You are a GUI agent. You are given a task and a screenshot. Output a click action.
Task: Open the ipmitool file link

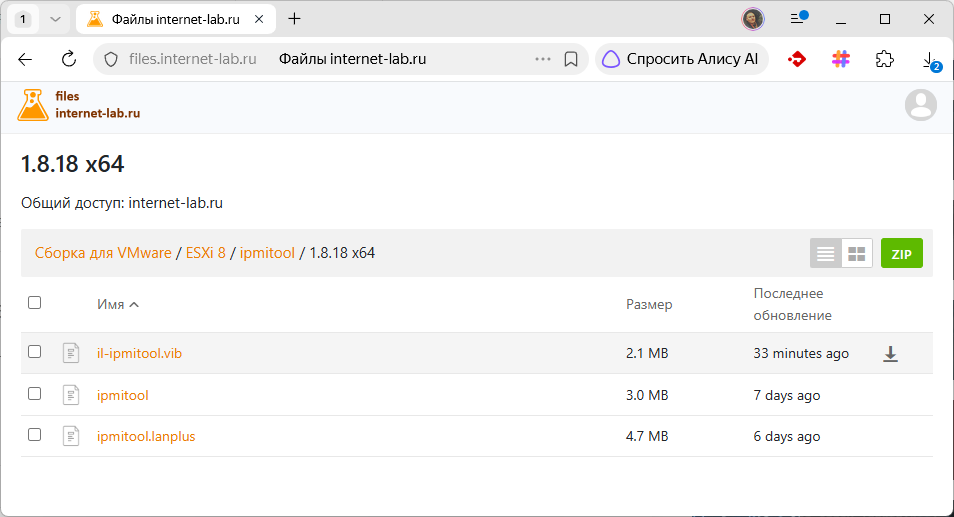tap(122, 395)
